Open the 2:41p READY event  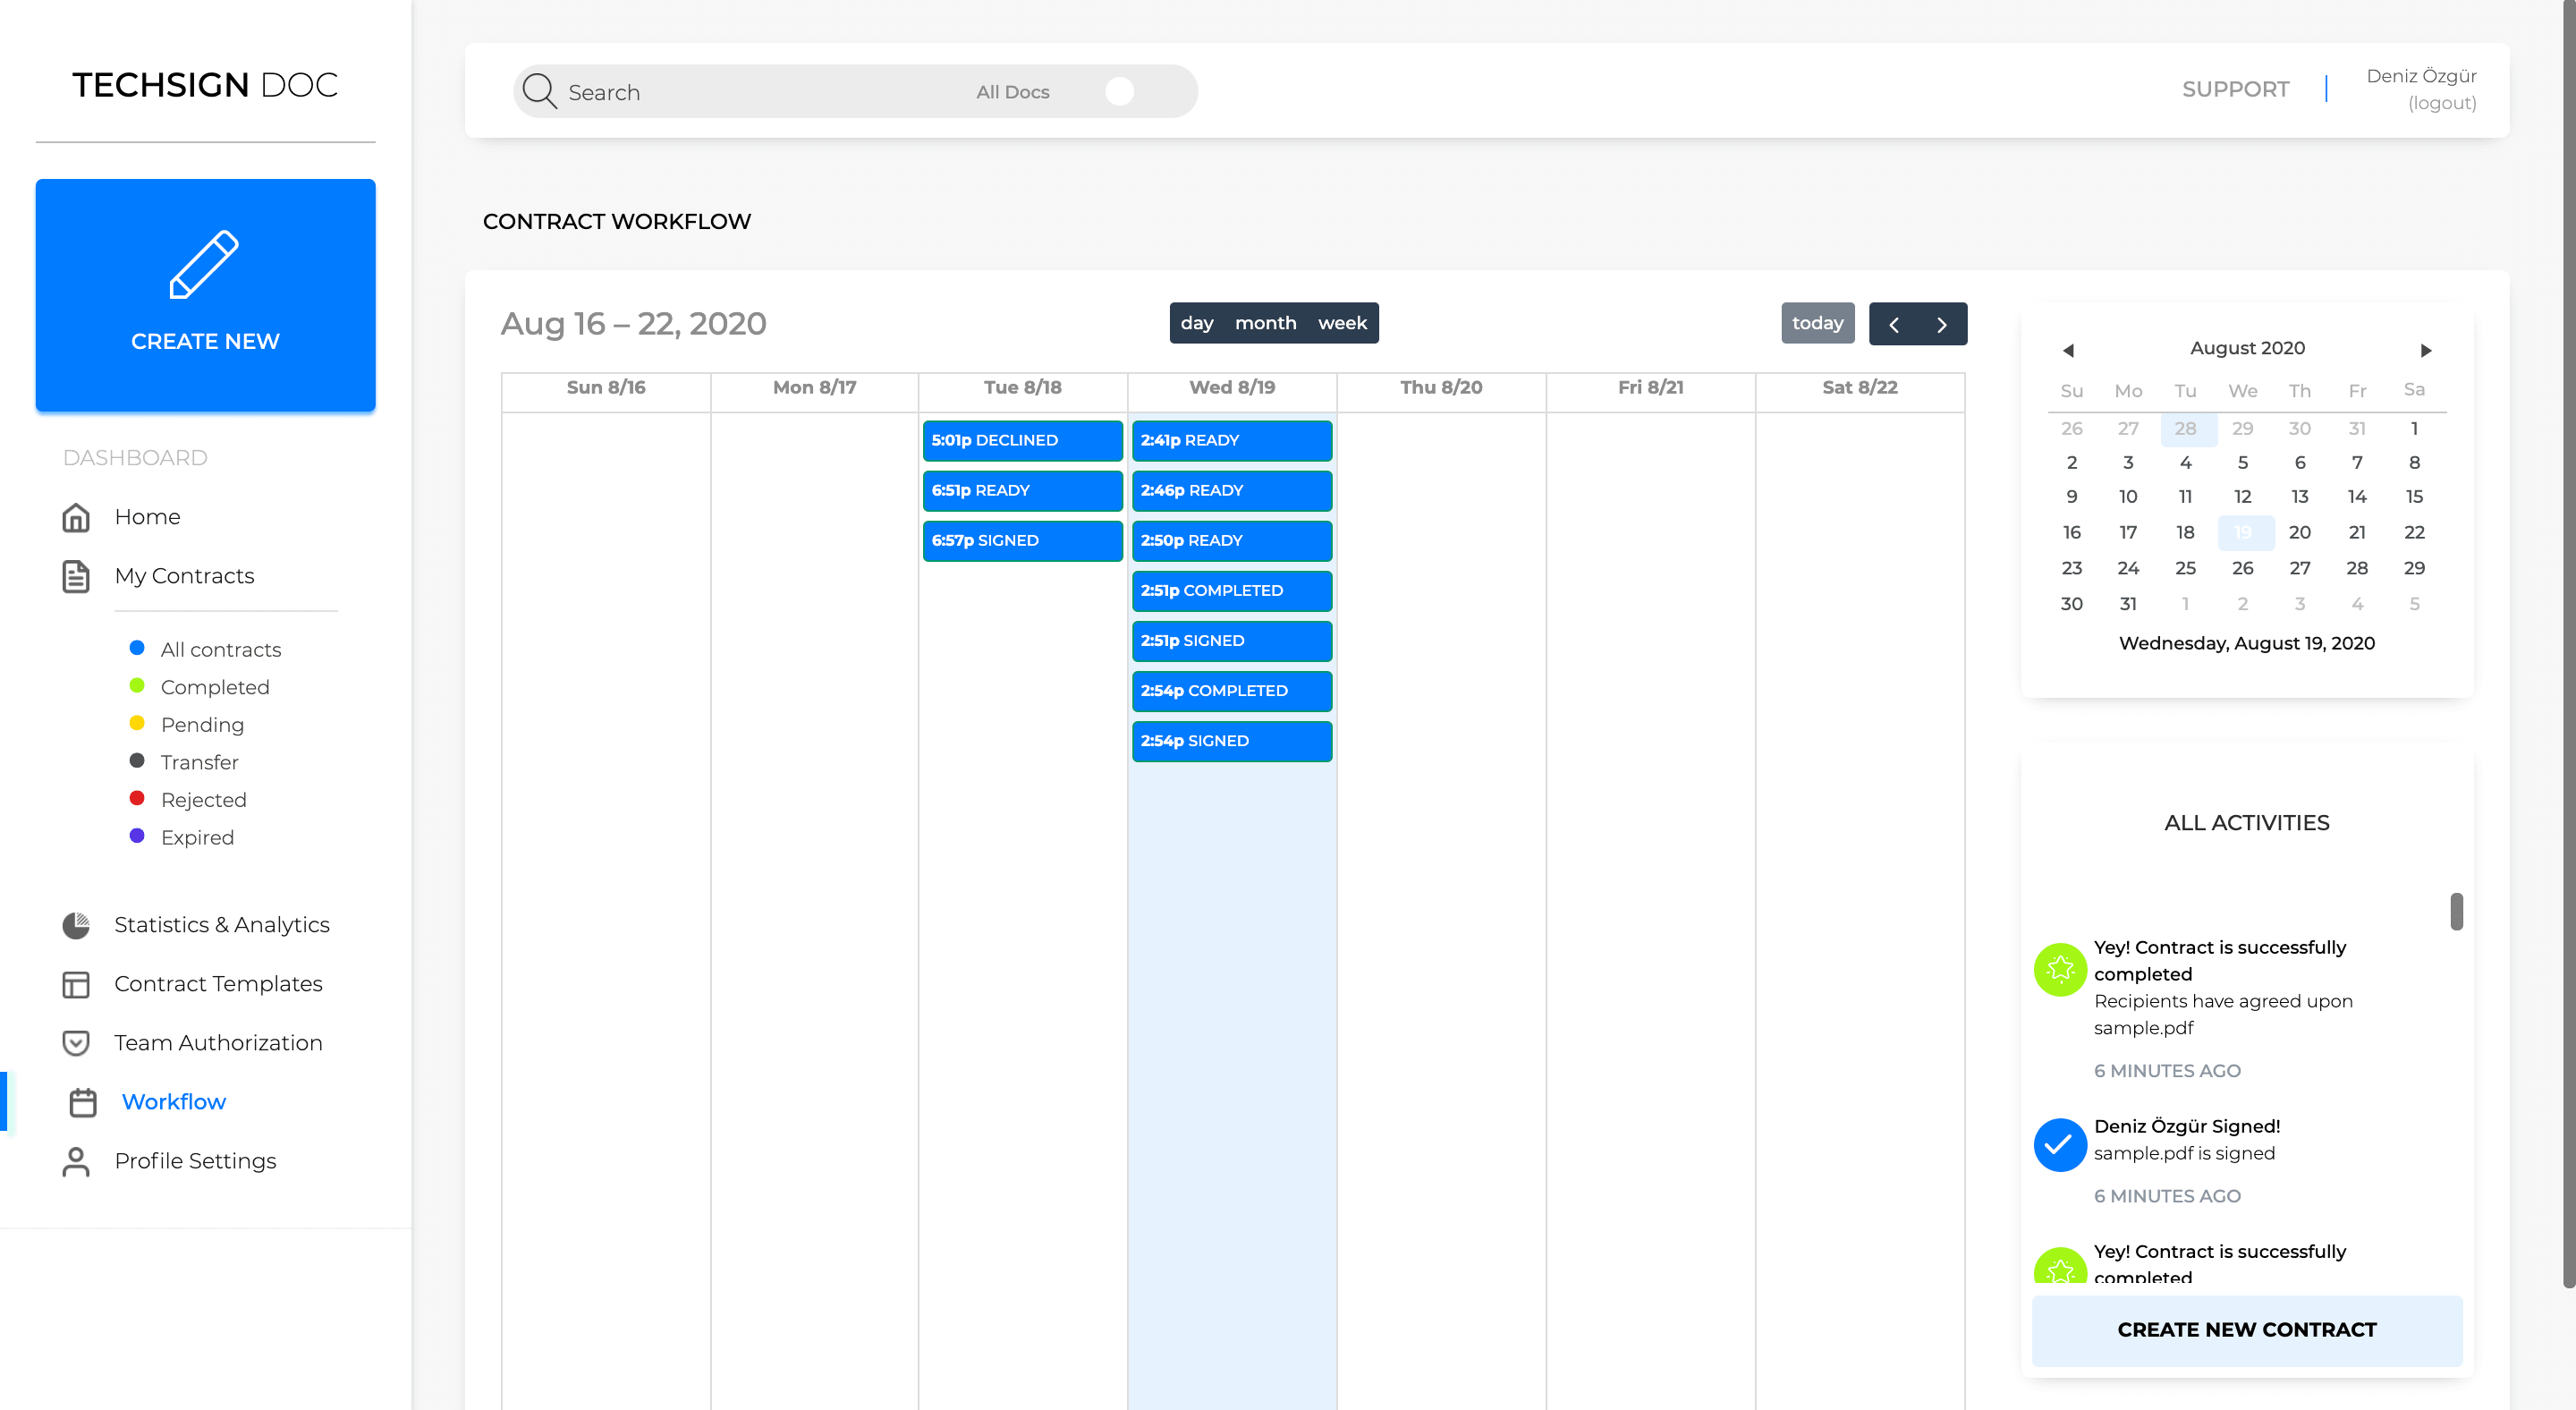[x=1232, y=441]
